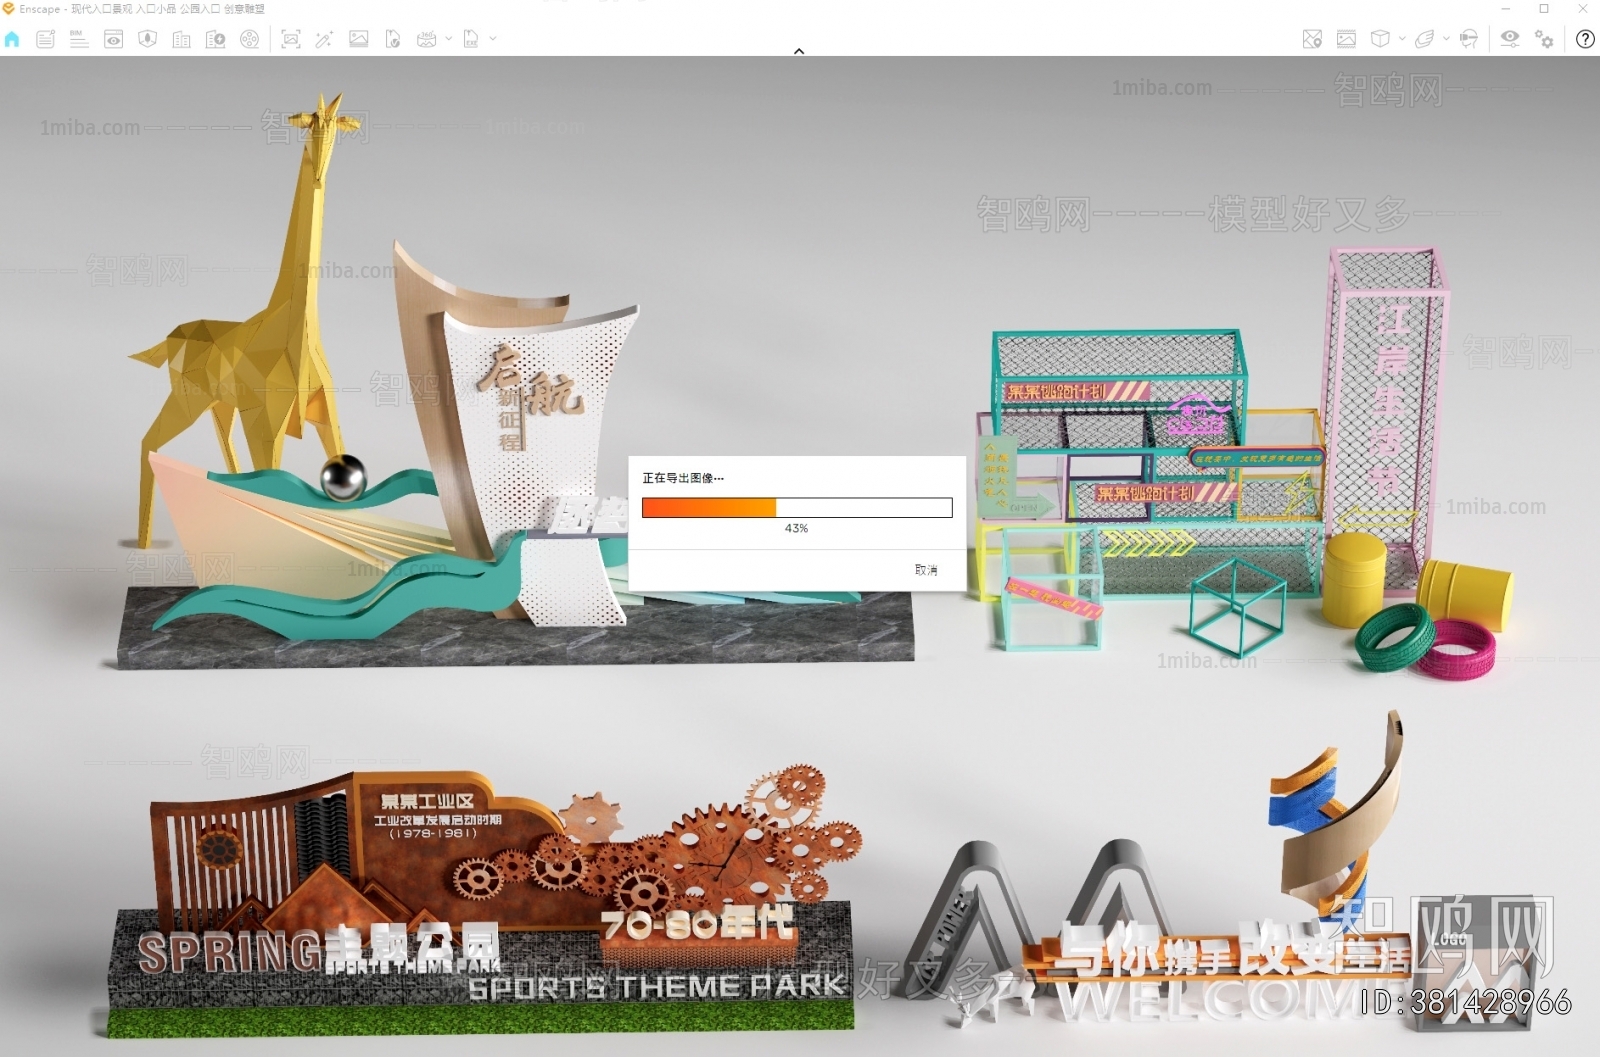Open the video editor reel icon

tap(250, 39)
